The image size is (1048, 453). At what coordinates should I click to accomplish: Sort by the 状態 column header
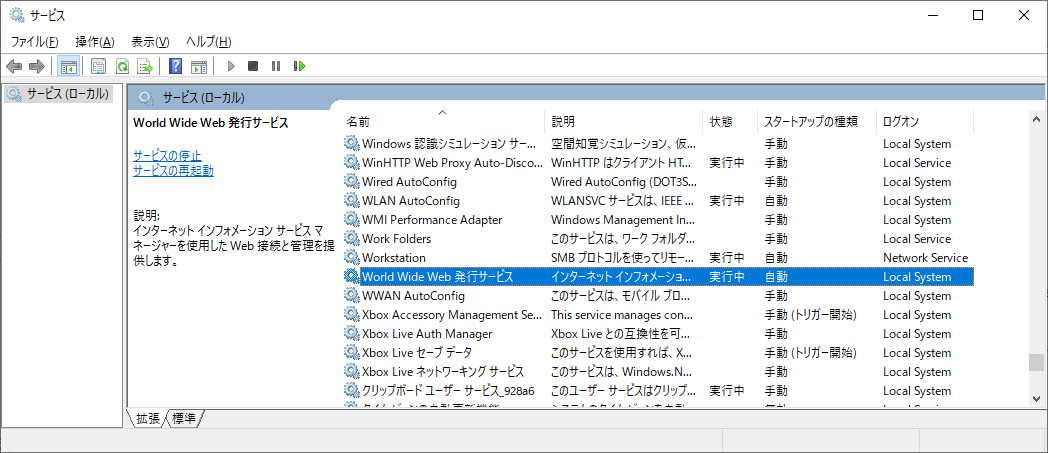pos(730,122)
